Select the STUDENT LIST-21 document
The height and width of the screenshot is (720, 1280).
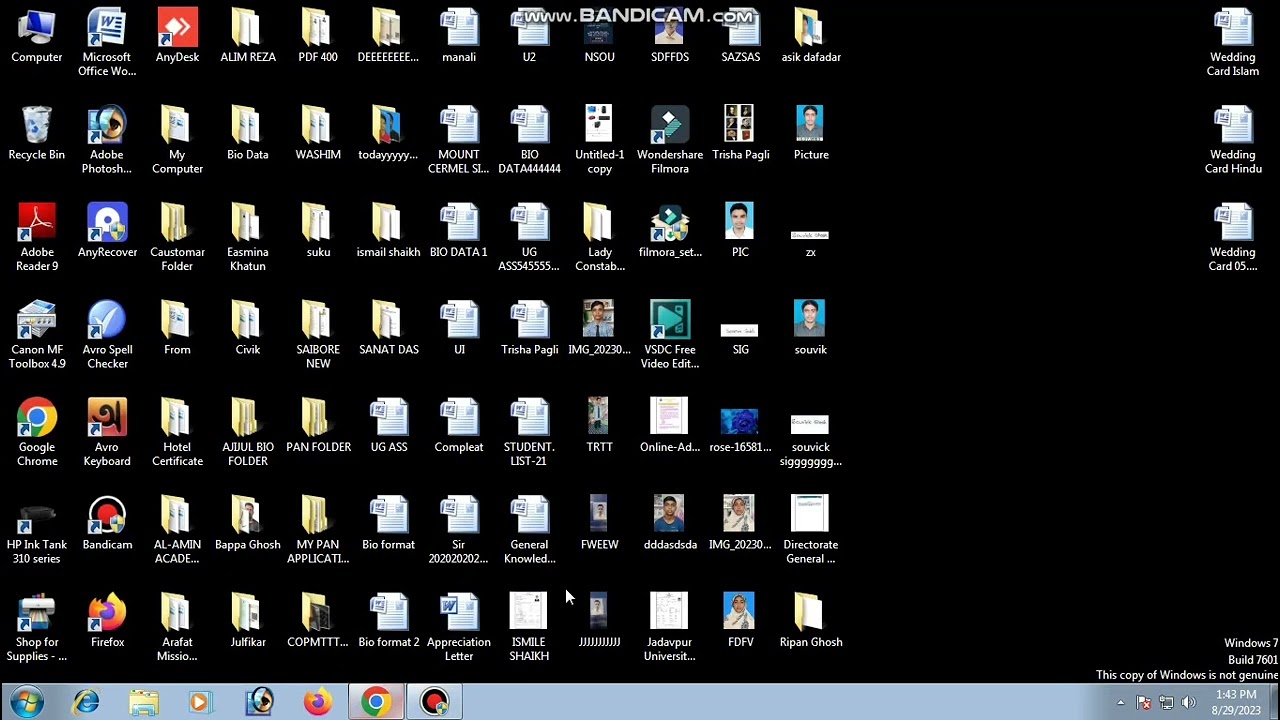(x=529, y=432)
